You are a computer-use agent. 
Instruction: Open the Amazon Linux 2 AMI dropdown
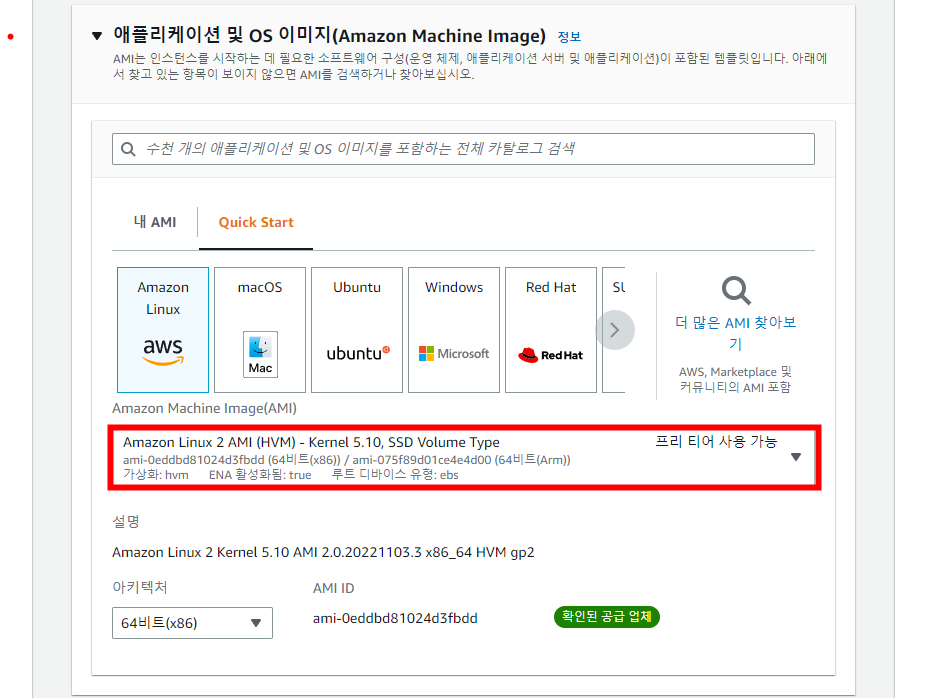(464, 458)
